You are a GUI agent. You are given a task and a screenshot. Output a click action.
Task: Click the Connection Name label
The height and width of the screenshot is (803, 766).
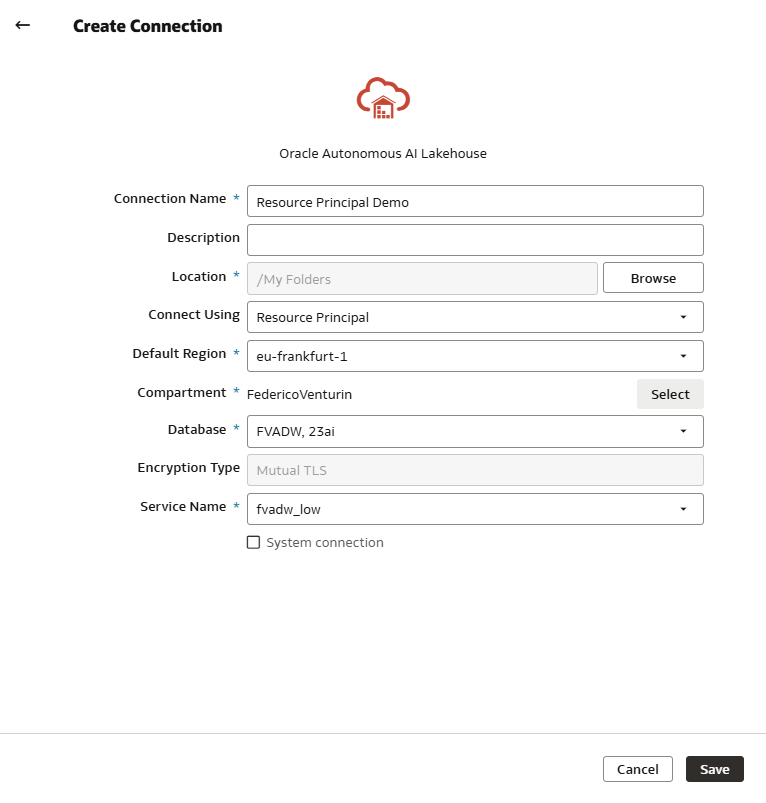point(170,199)
